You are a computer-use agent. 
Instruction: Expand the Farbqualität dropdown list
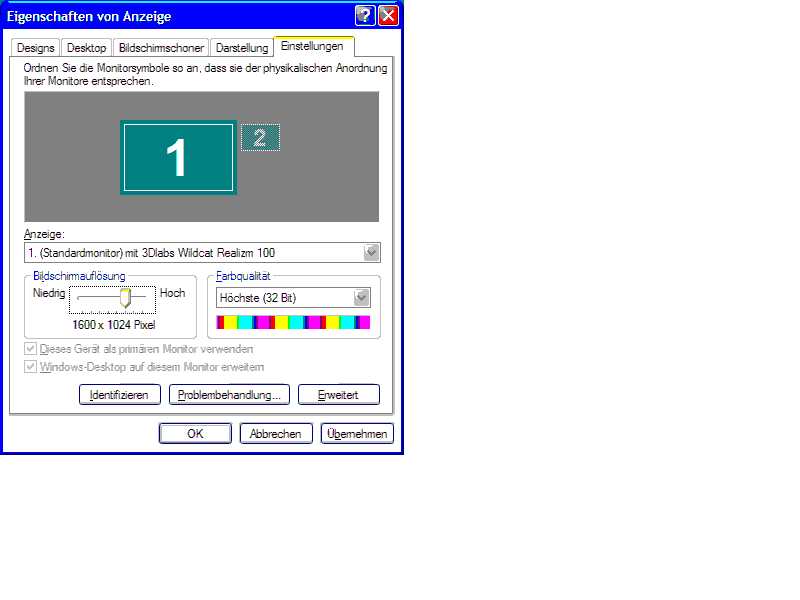tap(361, 297)
